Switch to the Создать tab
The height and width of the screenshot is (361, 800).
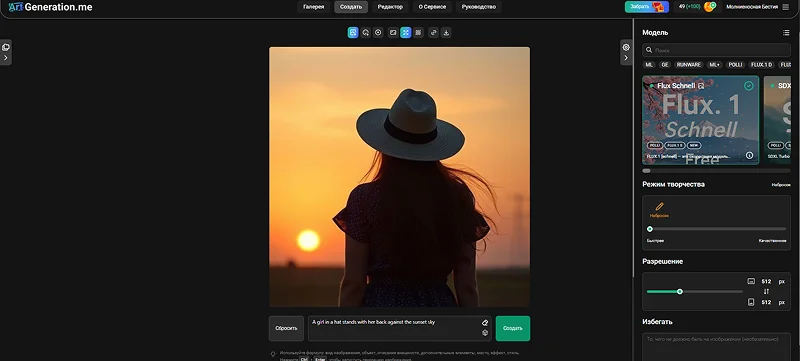click(x=351, y=7)
